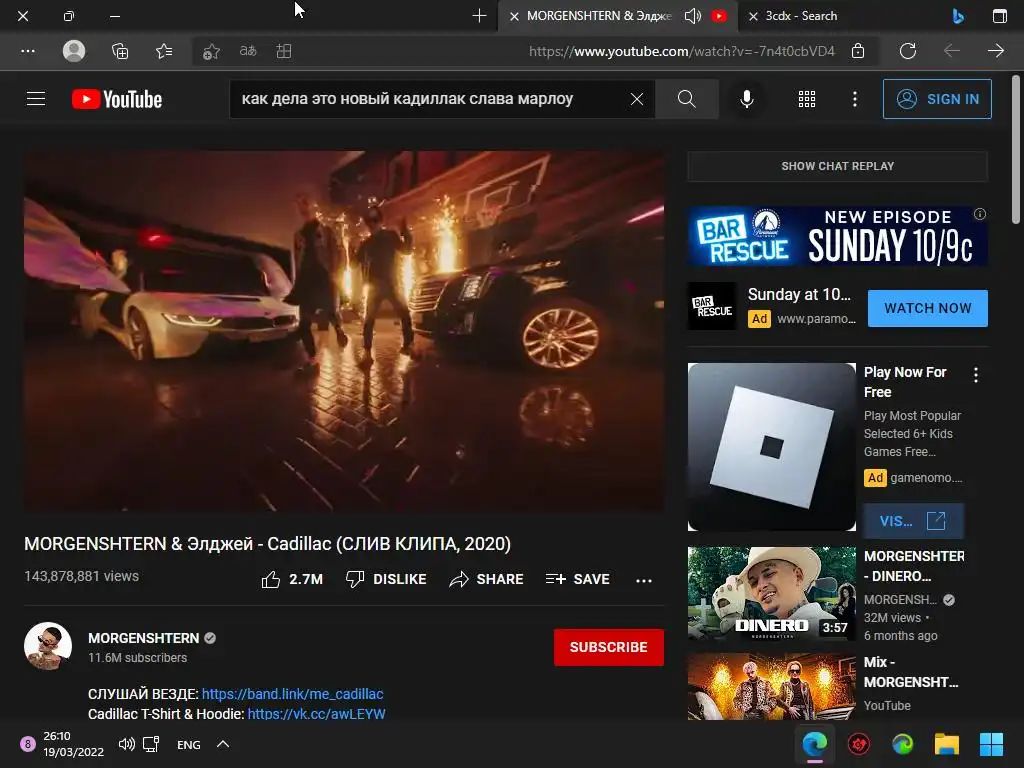Click WATCH NOW on Bar Rescue ad
The image size is (1024, 768).
click(927, 308)
